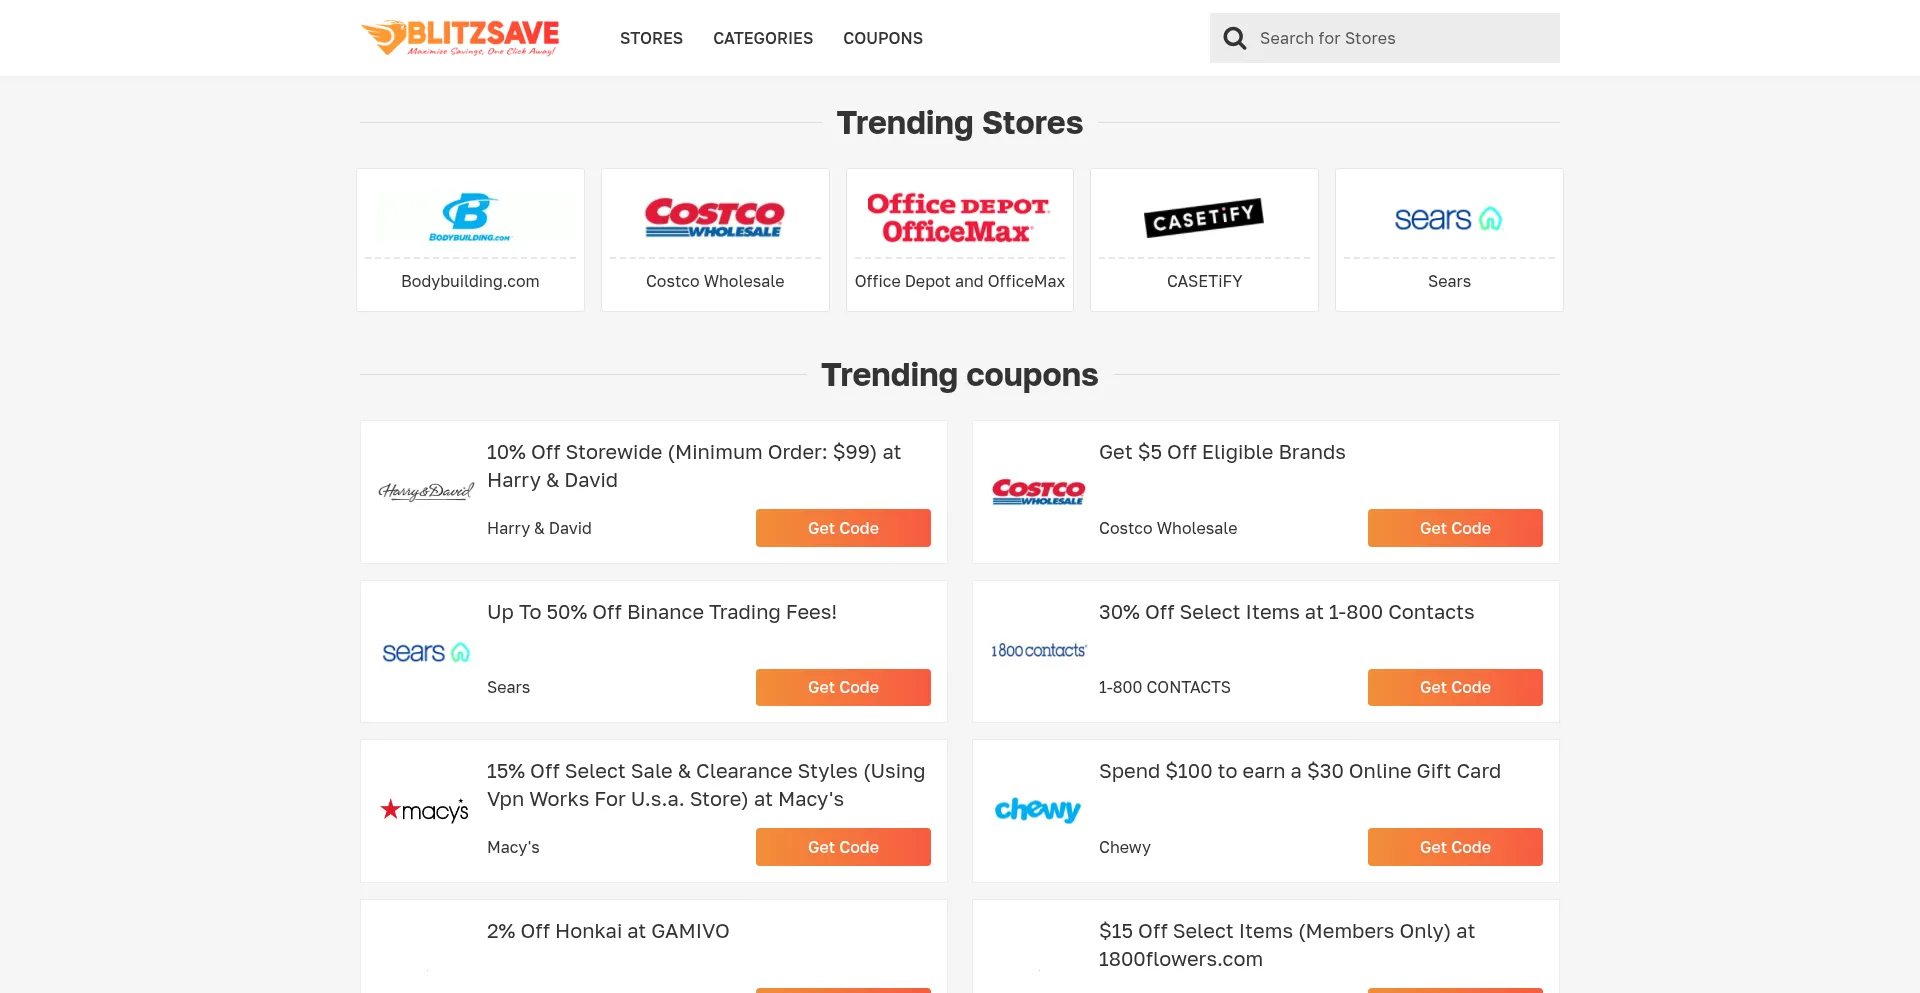Get Code for Chewy gift card coupon

click(1455, 847)
